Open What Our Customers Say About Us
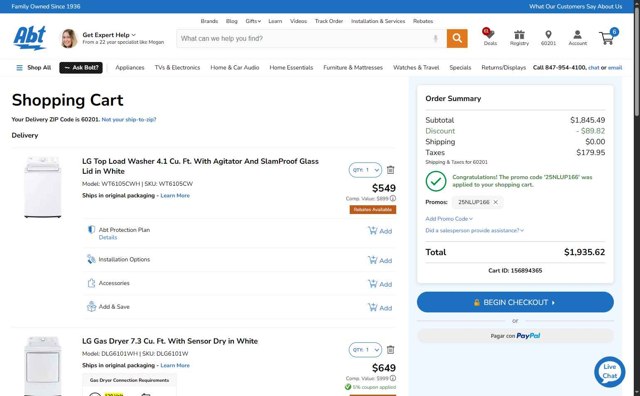Screen dimensions: 640x396 click(576, 7)
